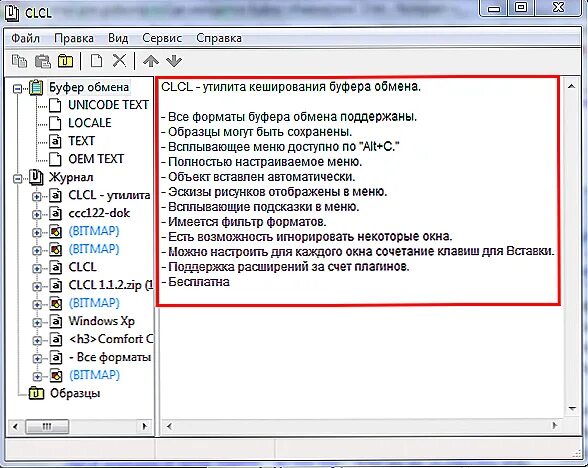Select the UNICODE TEXT format
This screenshot has width=588, height=468.
108,105
